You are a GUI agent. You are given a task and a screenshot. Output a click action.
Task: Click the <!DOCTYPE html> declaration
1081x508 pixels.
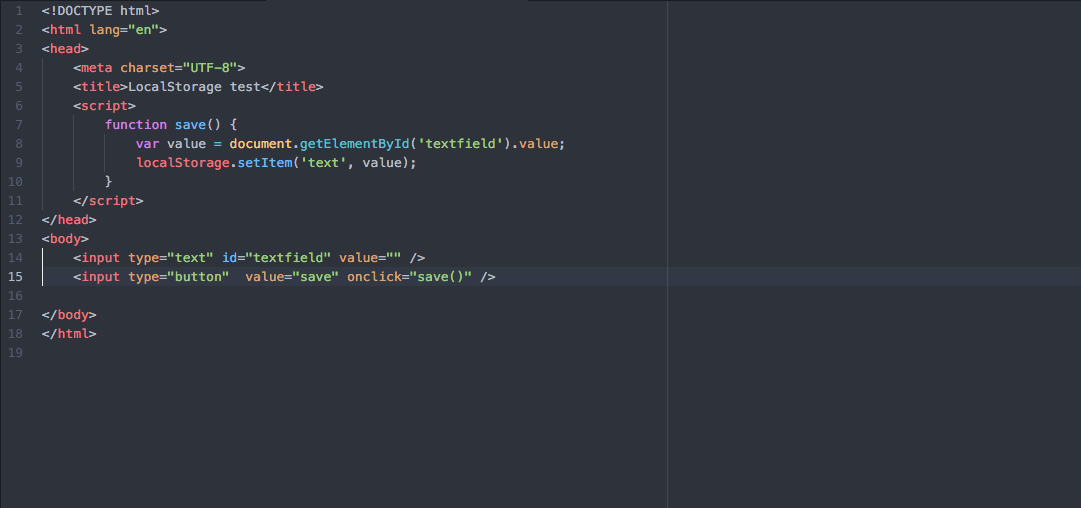[x=101, y=11]
